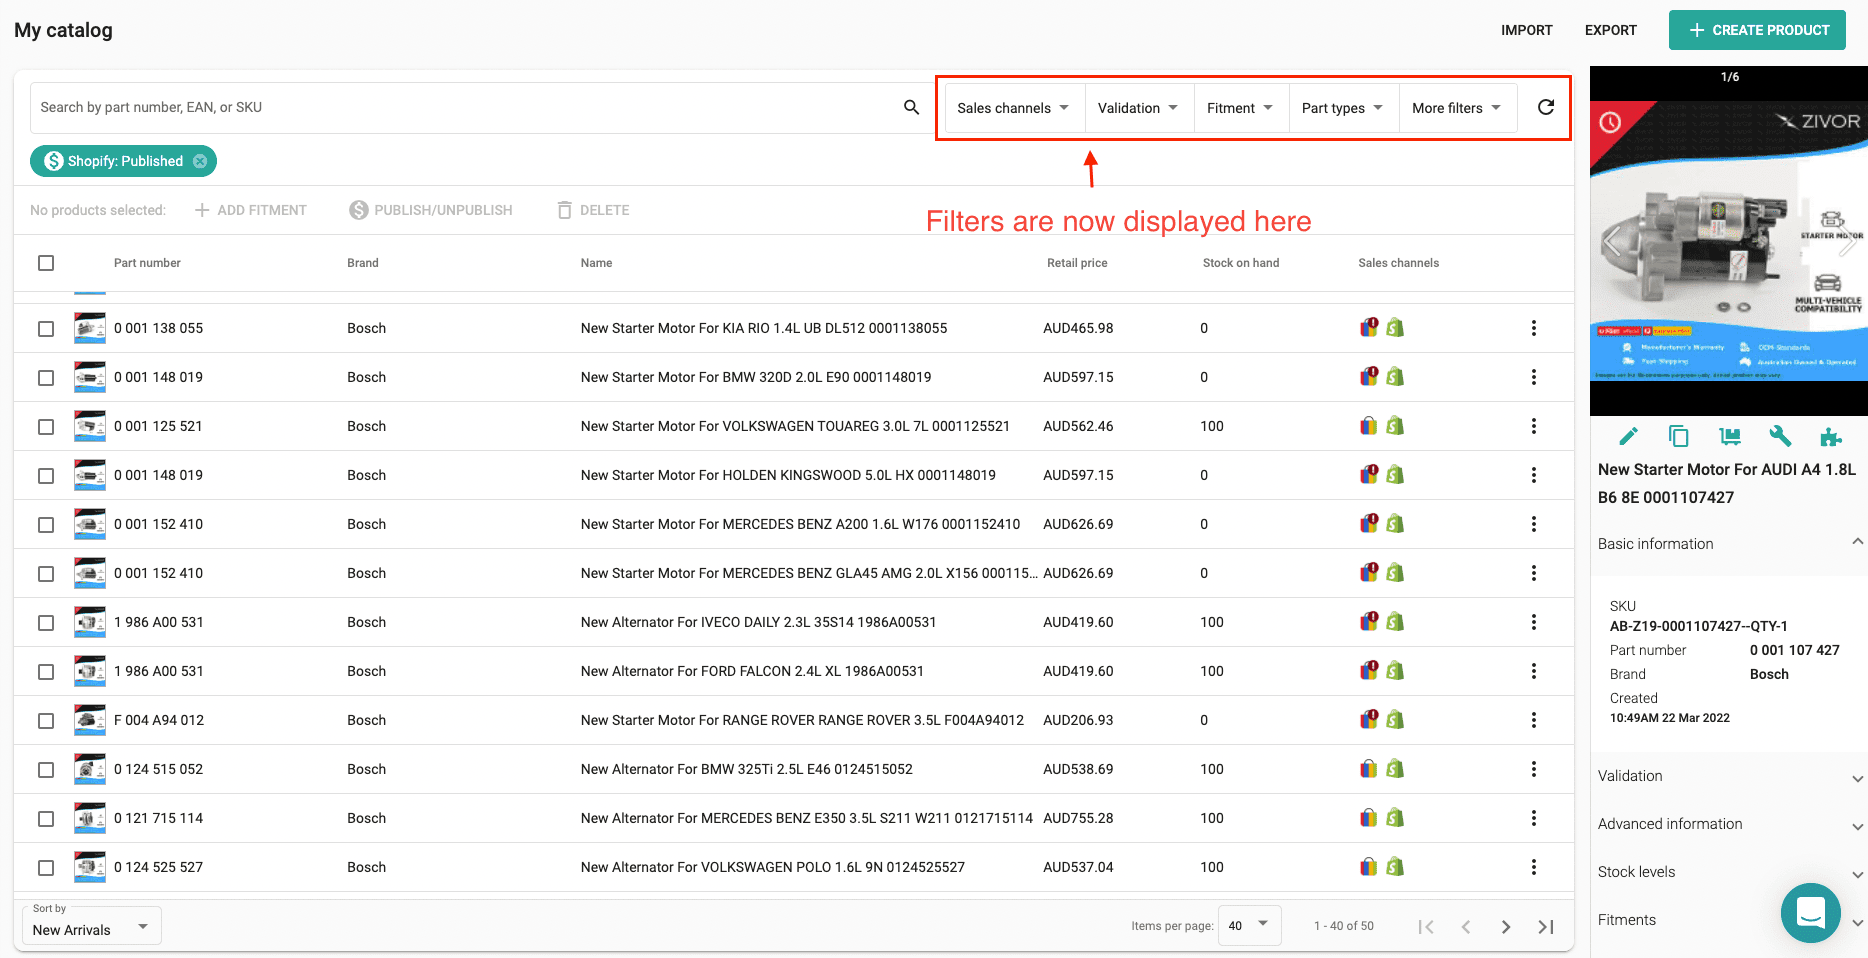The height and width of the screenshot is (958, 1868).
Task: Toggle the select-all products checkbox
Action: tap(46, 263)
